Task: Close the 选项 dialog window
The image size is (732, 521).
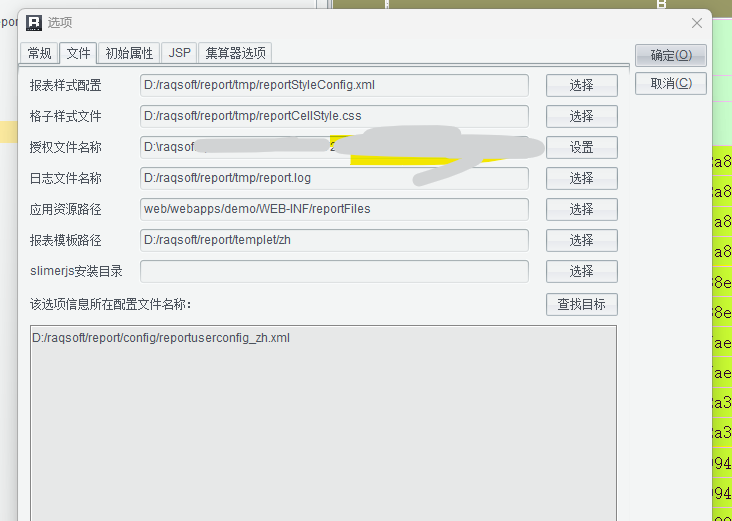Action: (x=697, y=23)
